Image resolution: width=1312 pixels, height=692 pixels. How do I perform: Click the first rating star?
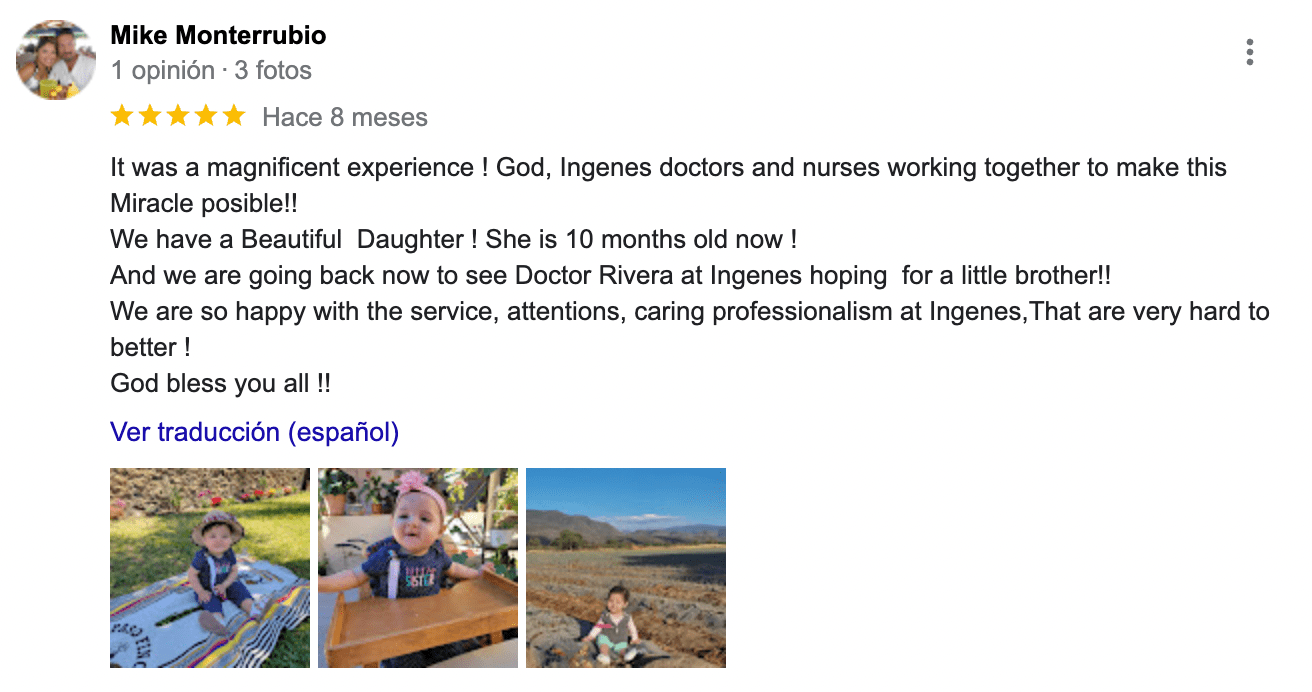click(122, 116)
